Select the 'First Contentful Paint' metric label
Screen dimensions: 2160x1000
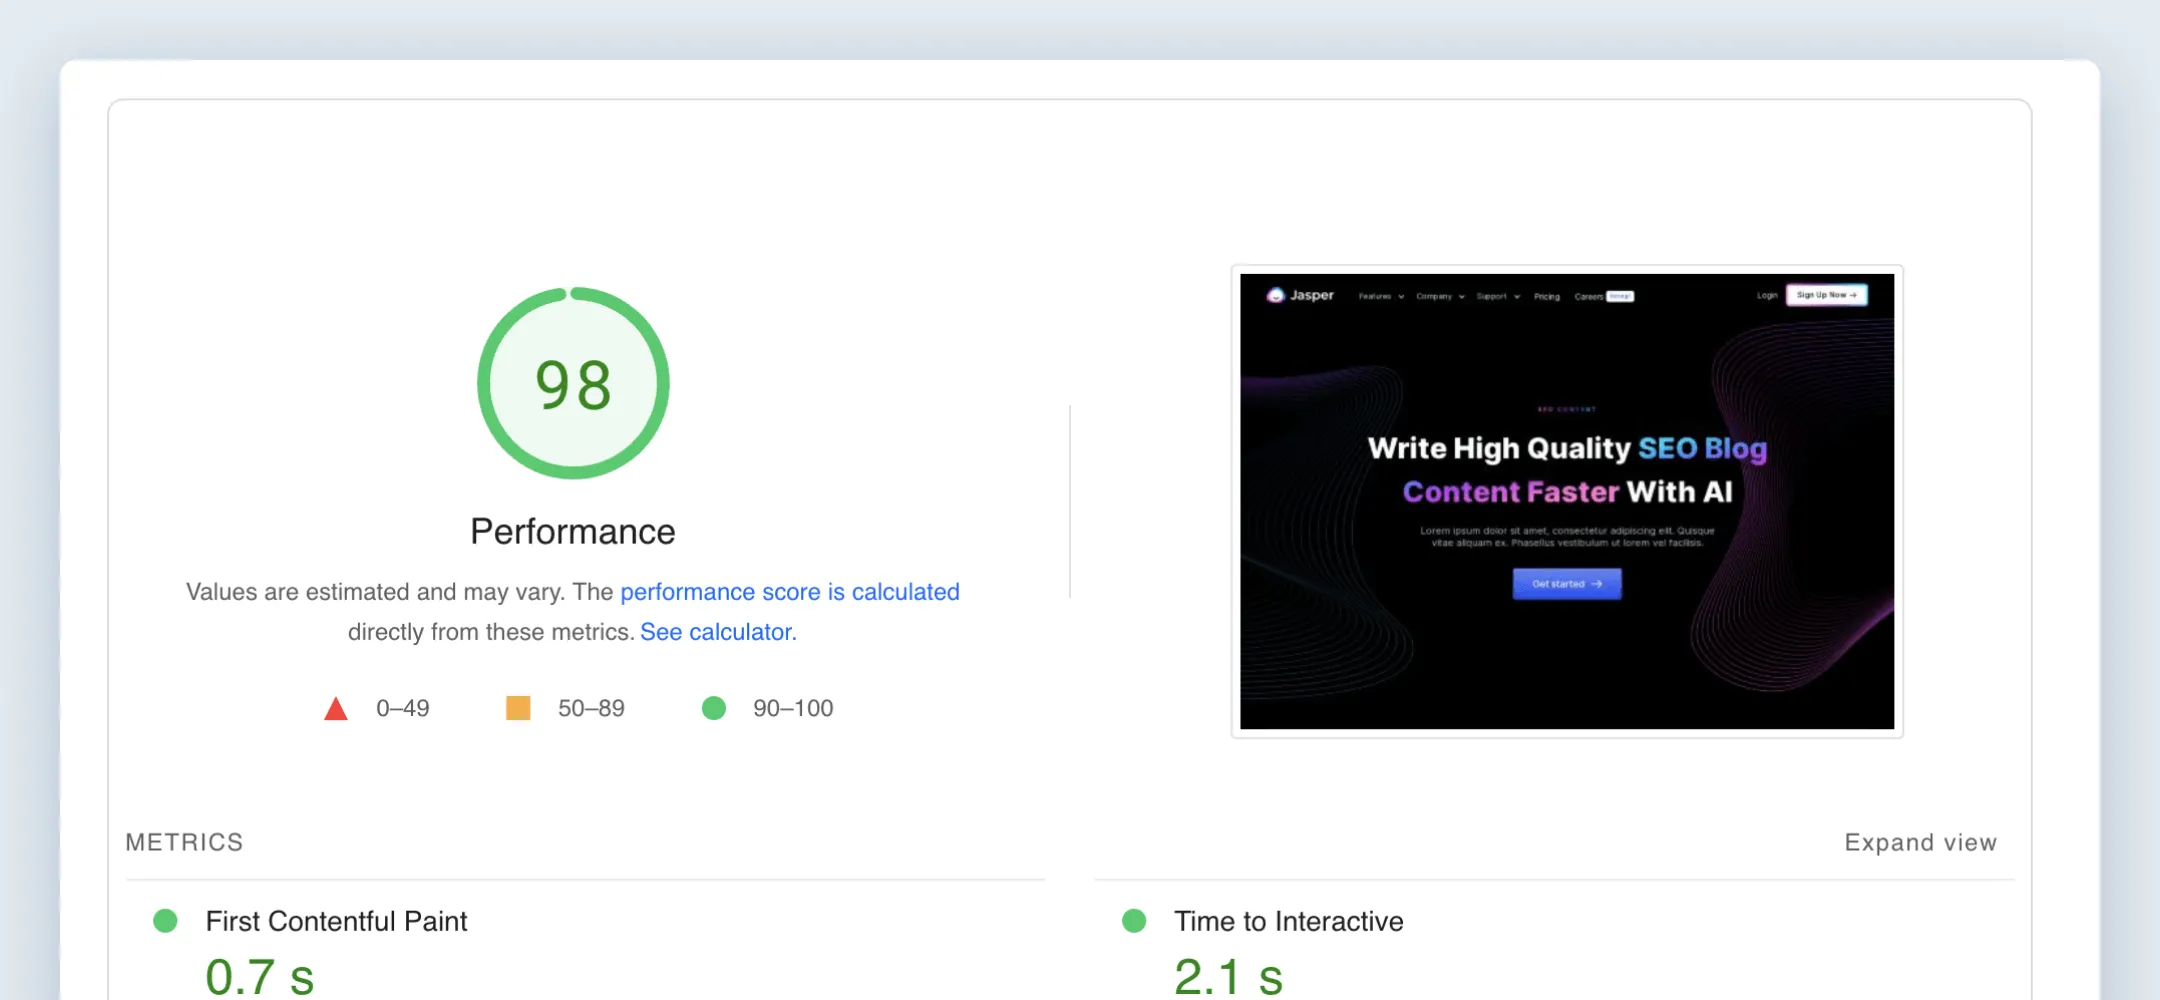[x=336, y=921]
